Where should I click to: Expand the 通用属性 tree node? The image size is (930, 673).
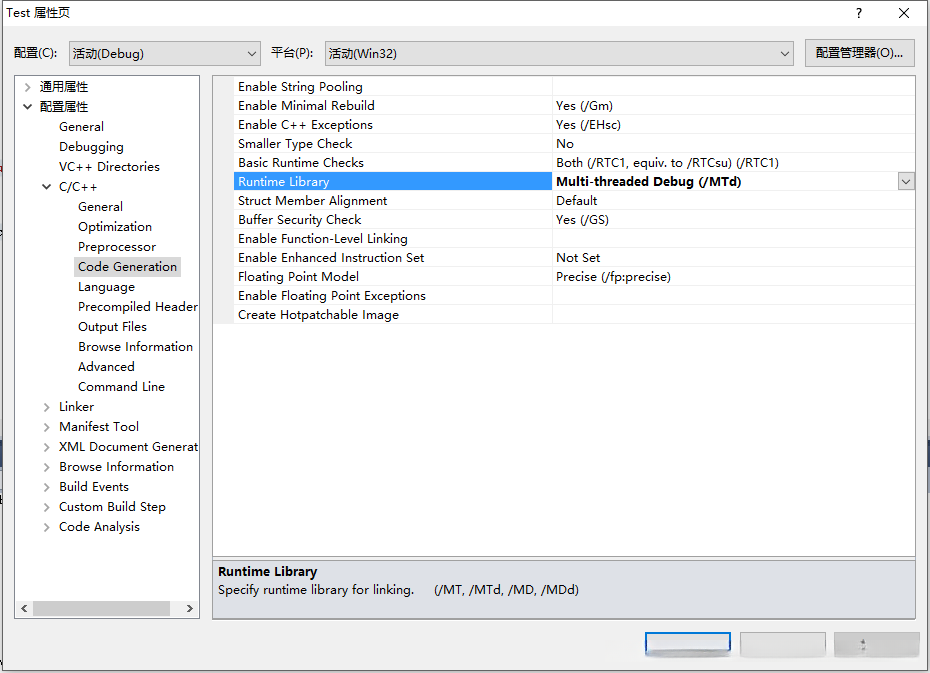27,87
